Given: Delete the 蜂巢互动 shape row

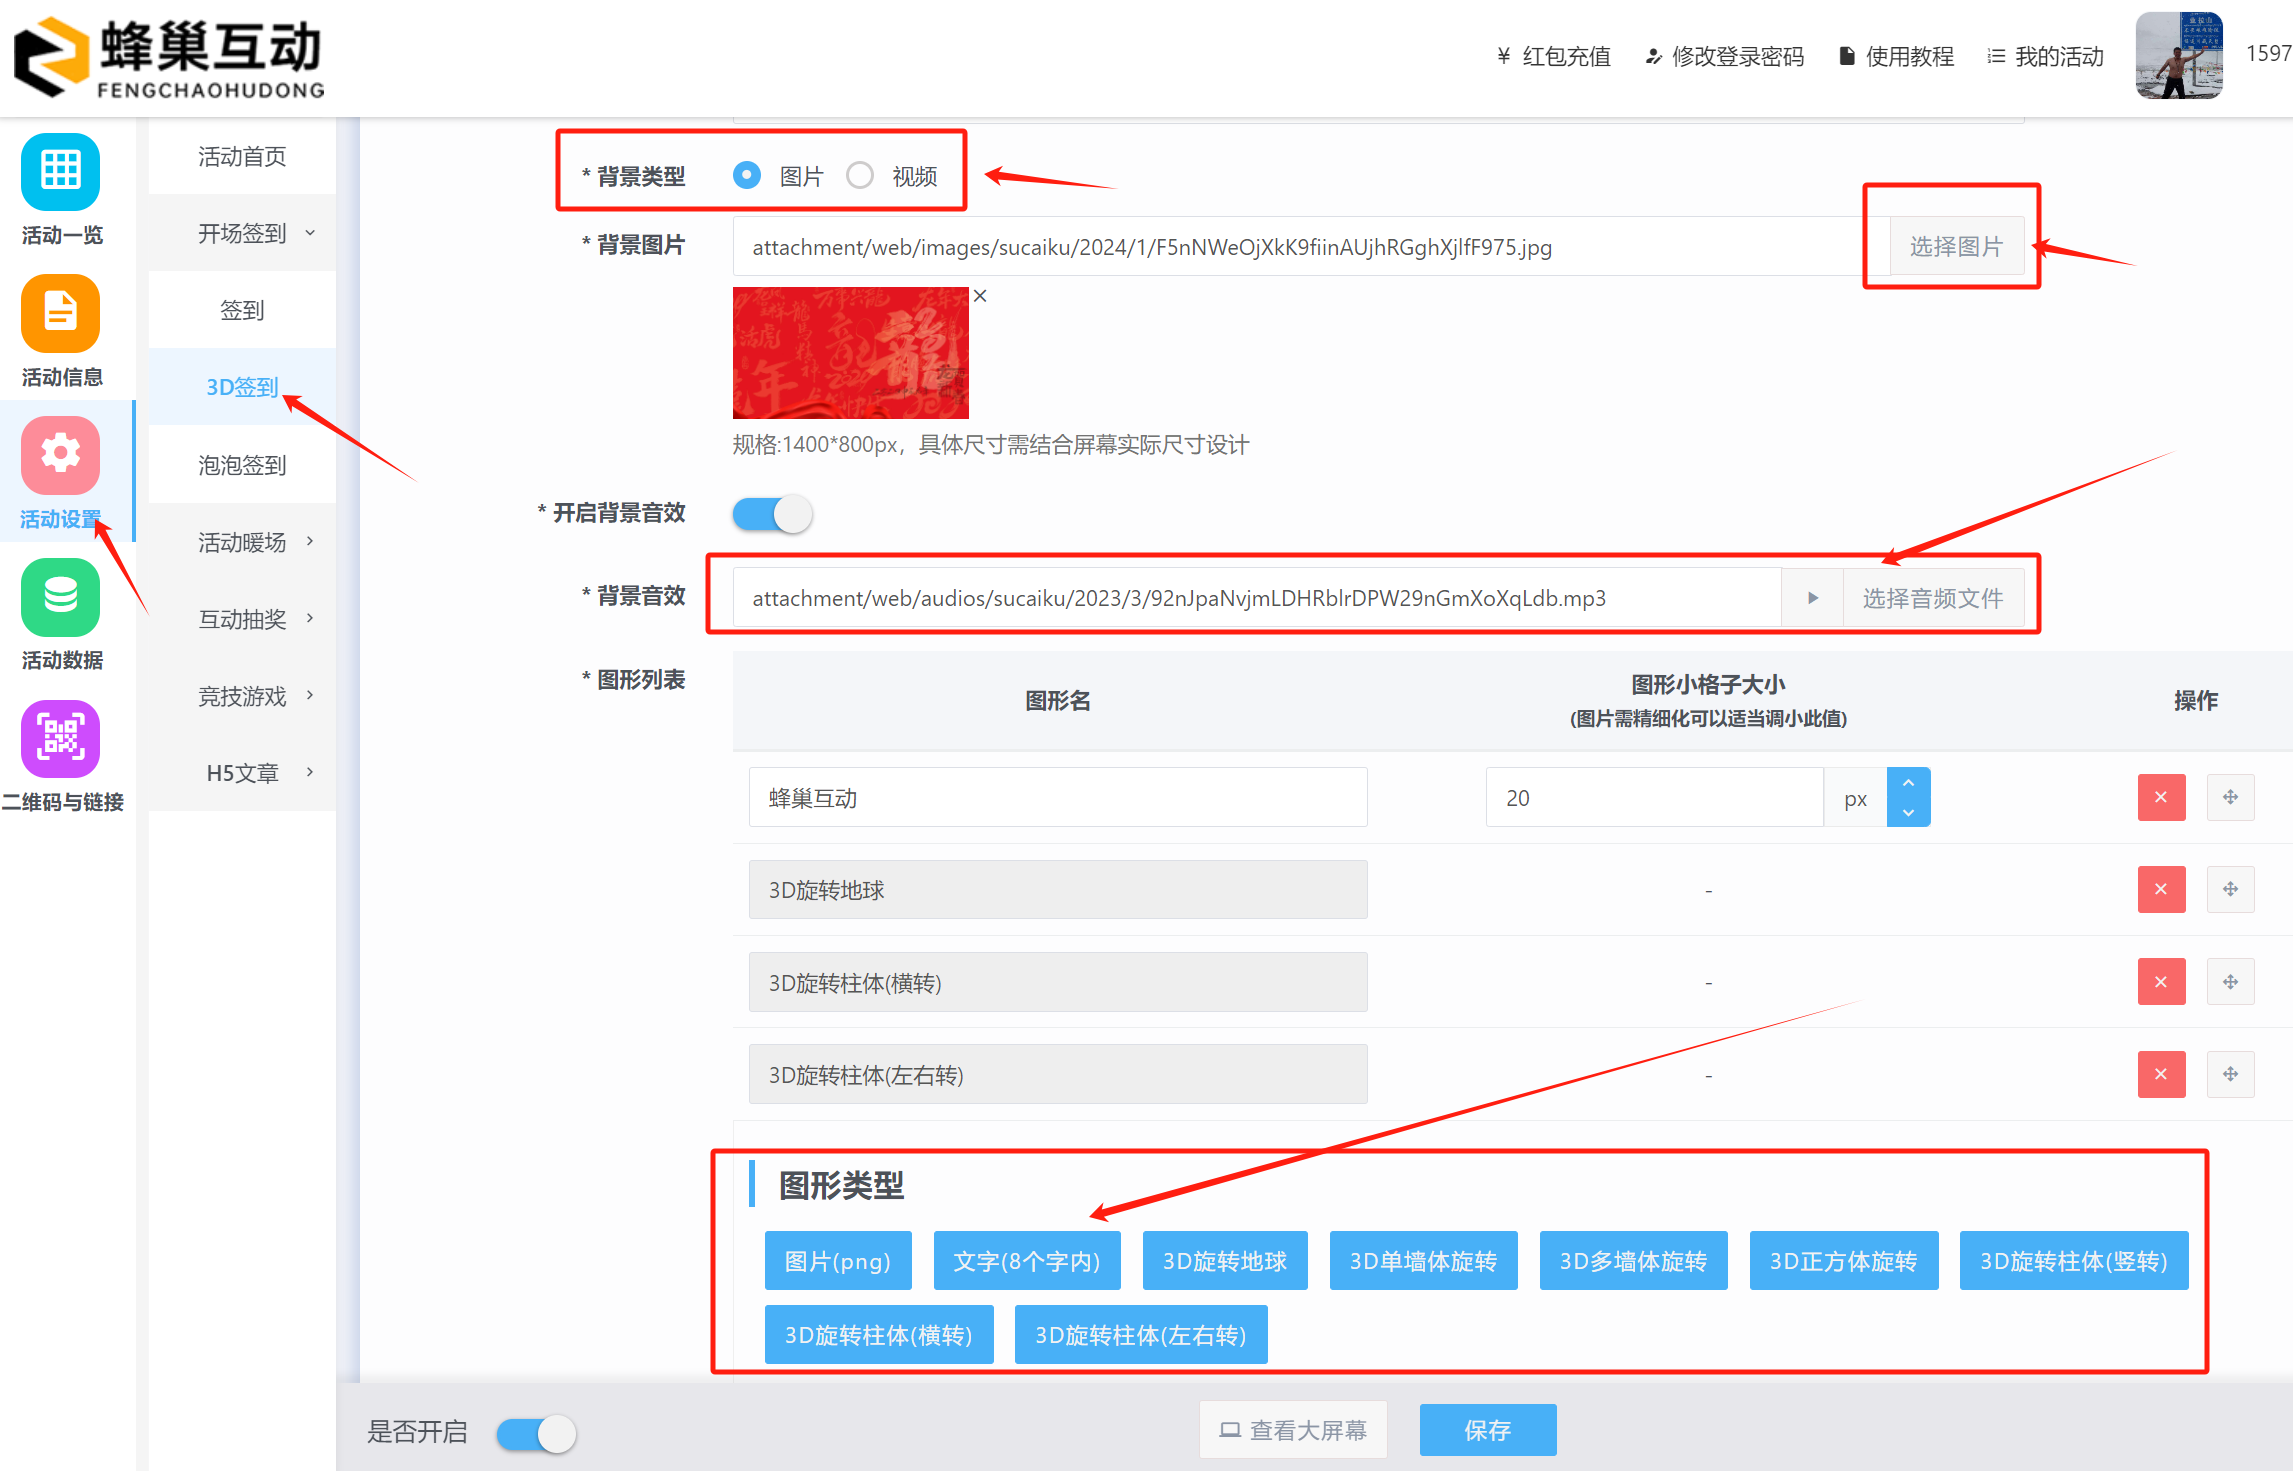Looking at the screenshot, I should click(x=2161, y=797).
